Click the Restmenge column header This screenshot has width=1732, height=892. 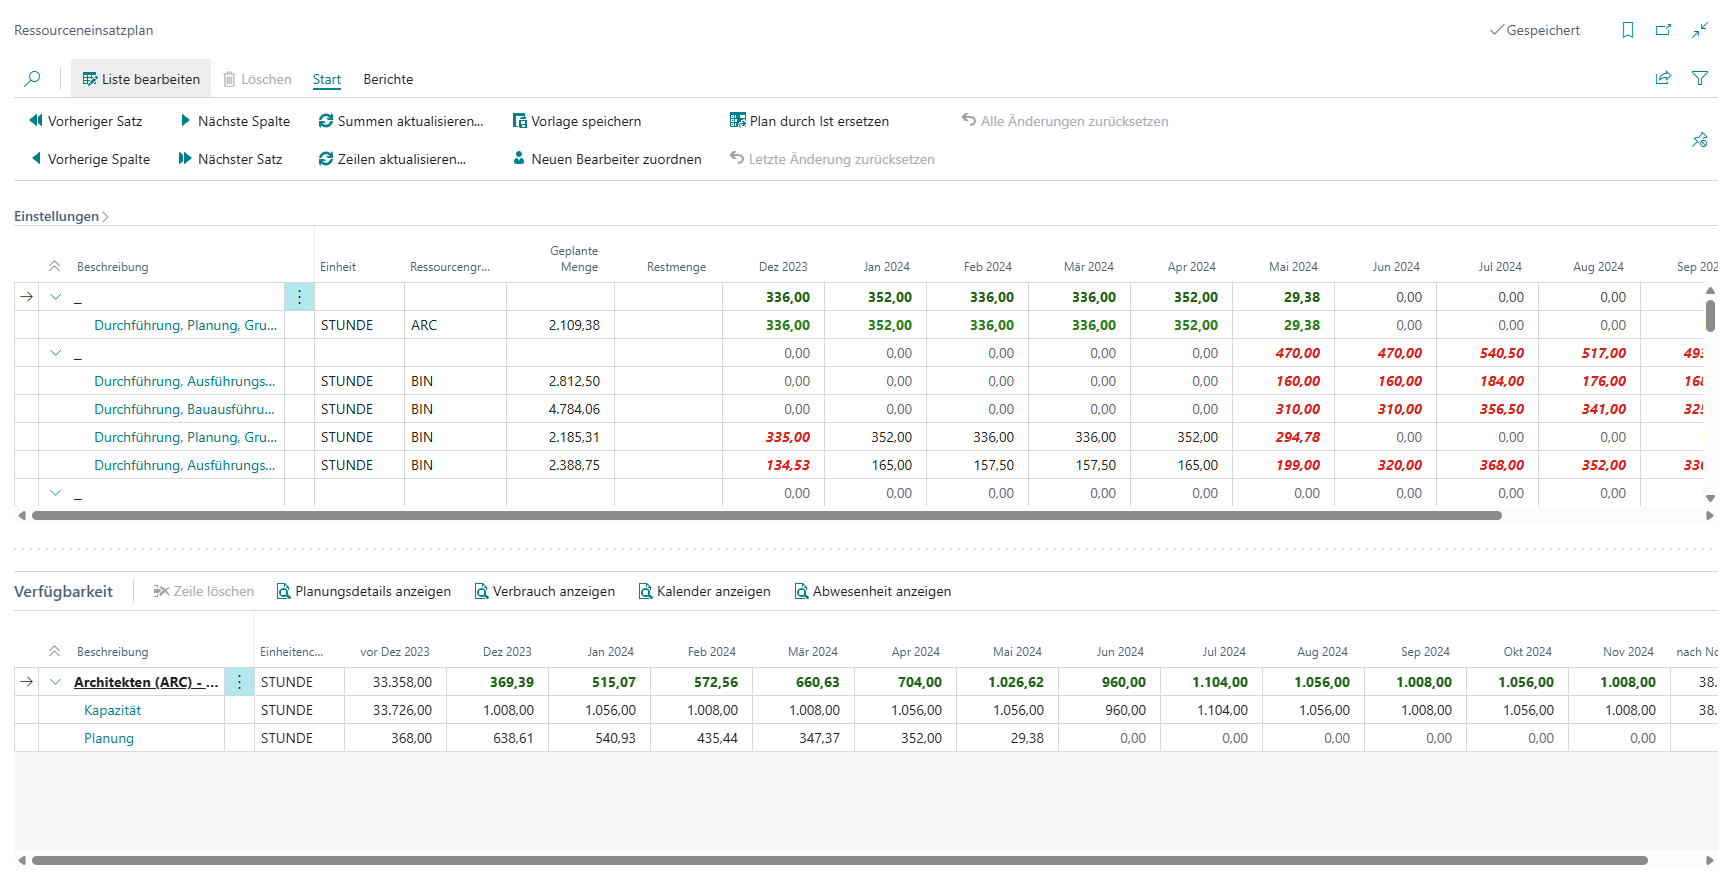click(676, 267)
